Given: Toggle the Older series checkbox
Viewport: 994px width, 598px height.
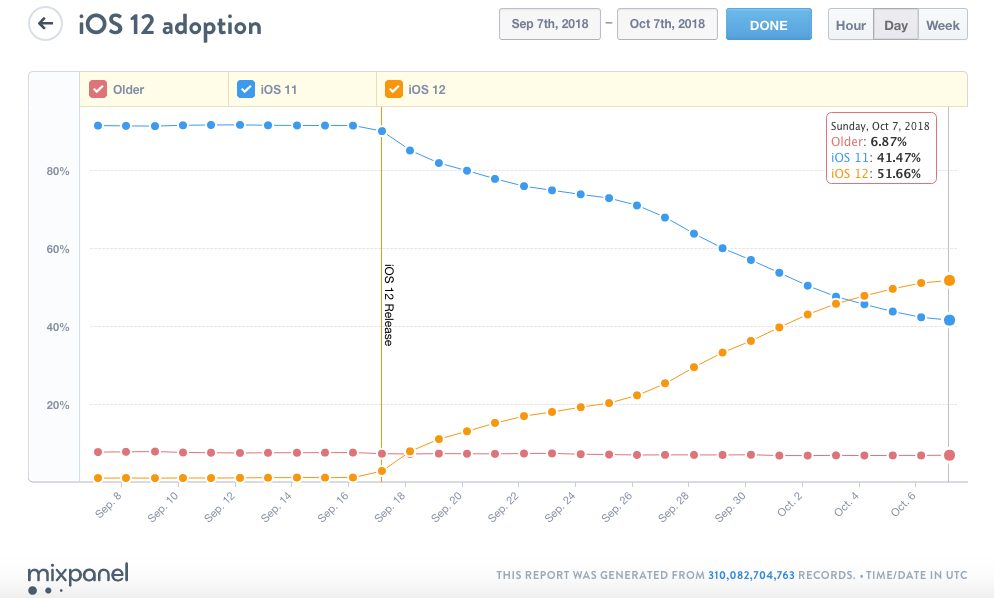Looking at the screenshot, I should click(98, 89).
